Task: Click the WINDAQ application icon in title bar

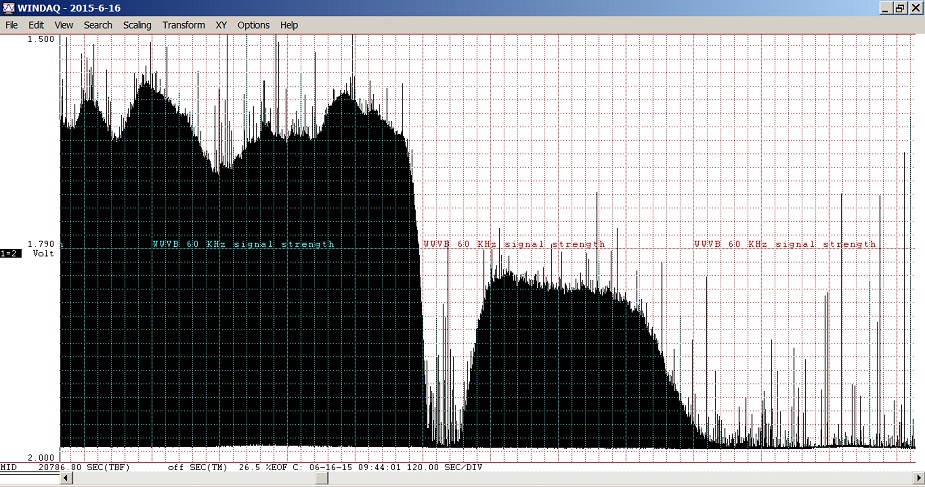Action: (x=9, y=8)
